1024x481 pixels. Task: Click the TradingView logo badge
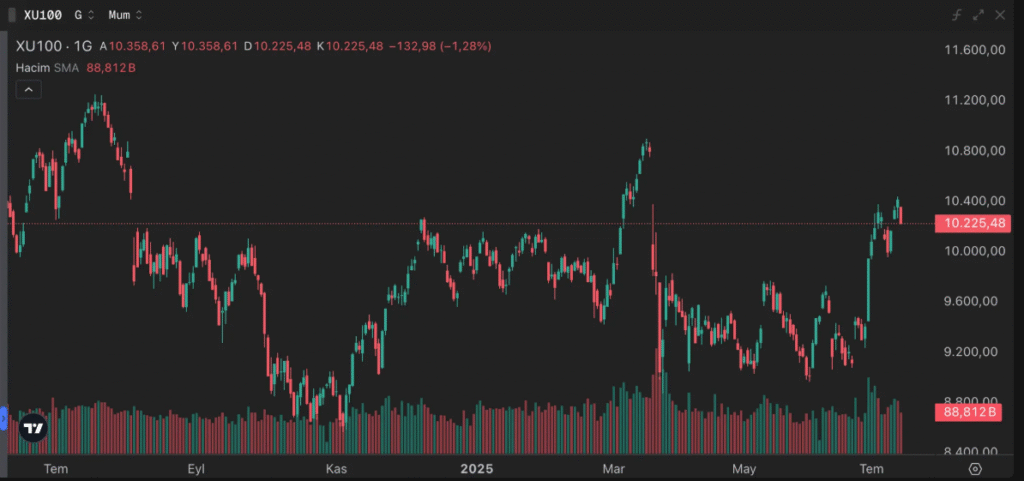33,427
